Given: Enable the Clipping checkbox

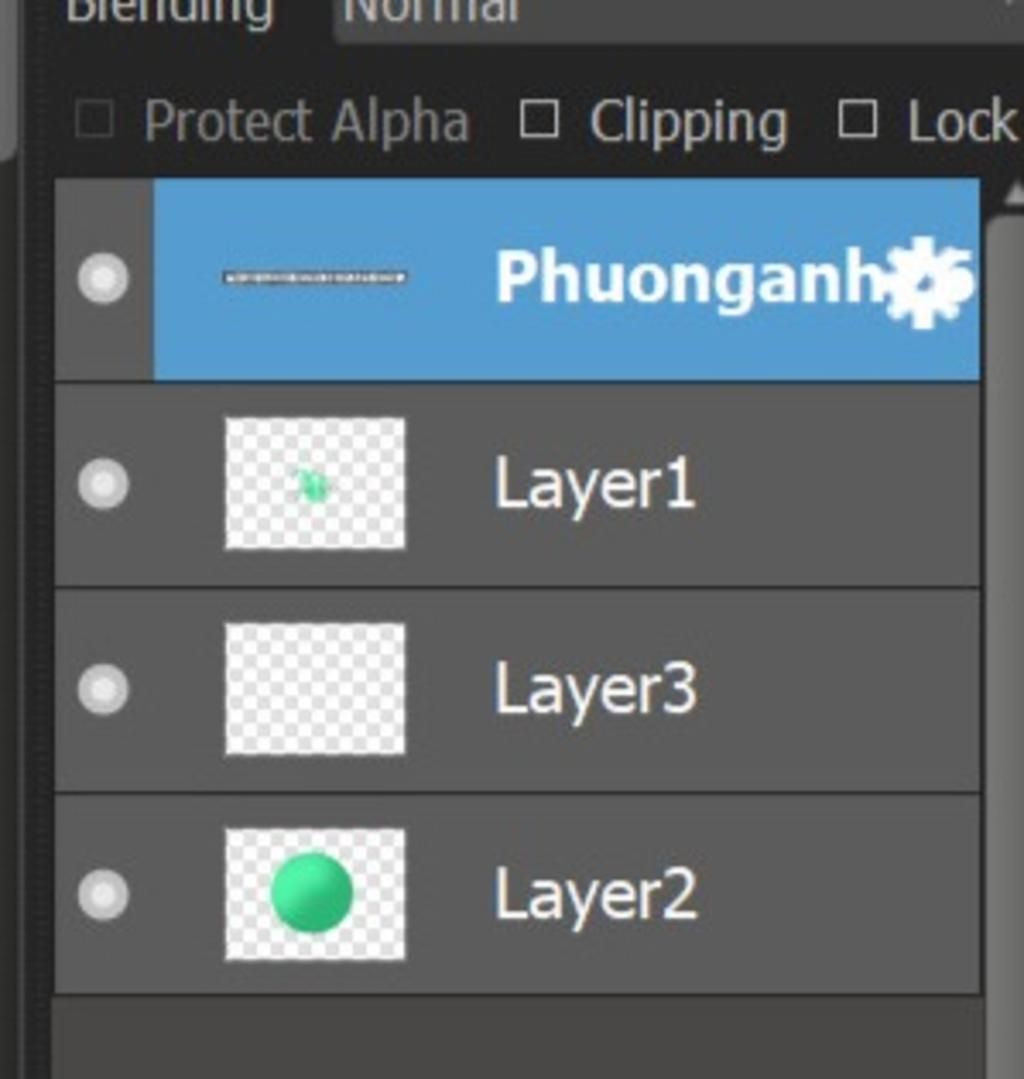Looking at the screenshot, I should 539,121.
